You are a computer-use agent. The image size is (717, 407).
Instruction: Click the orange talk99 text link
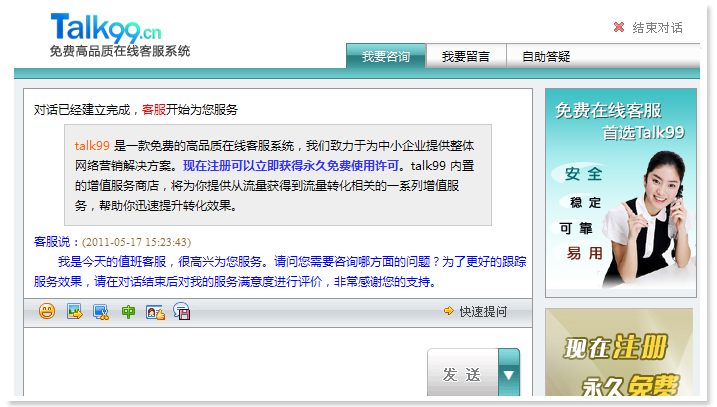coord(92,145)
